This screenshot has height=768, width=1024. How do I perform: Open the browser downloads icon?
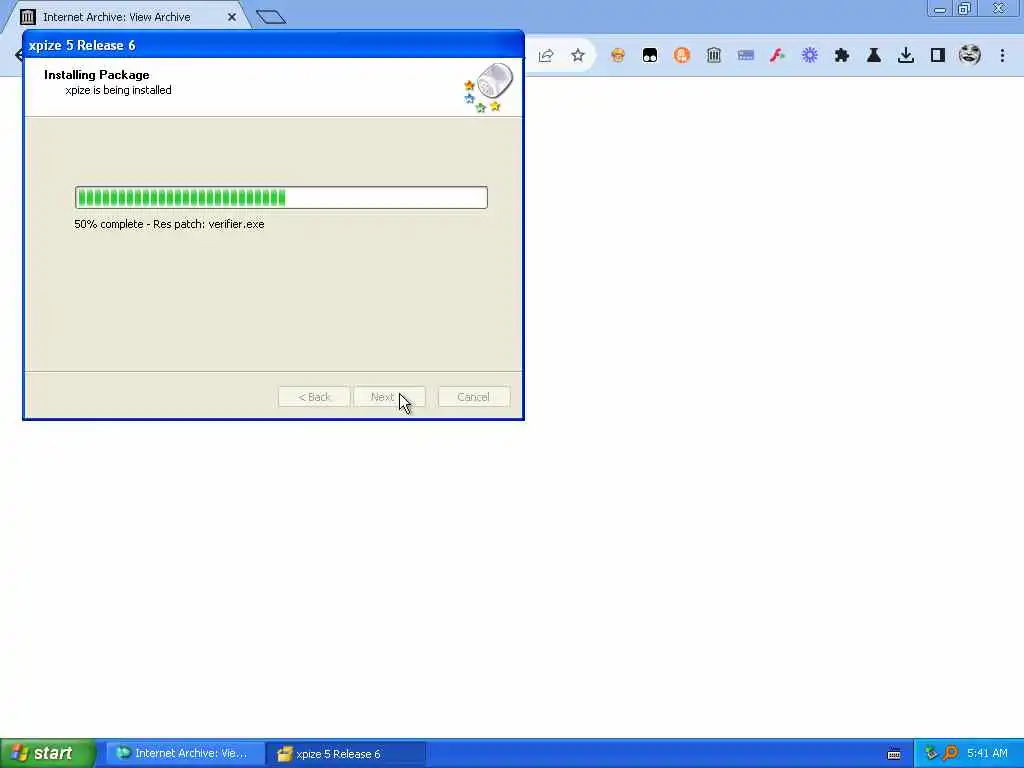906,56
